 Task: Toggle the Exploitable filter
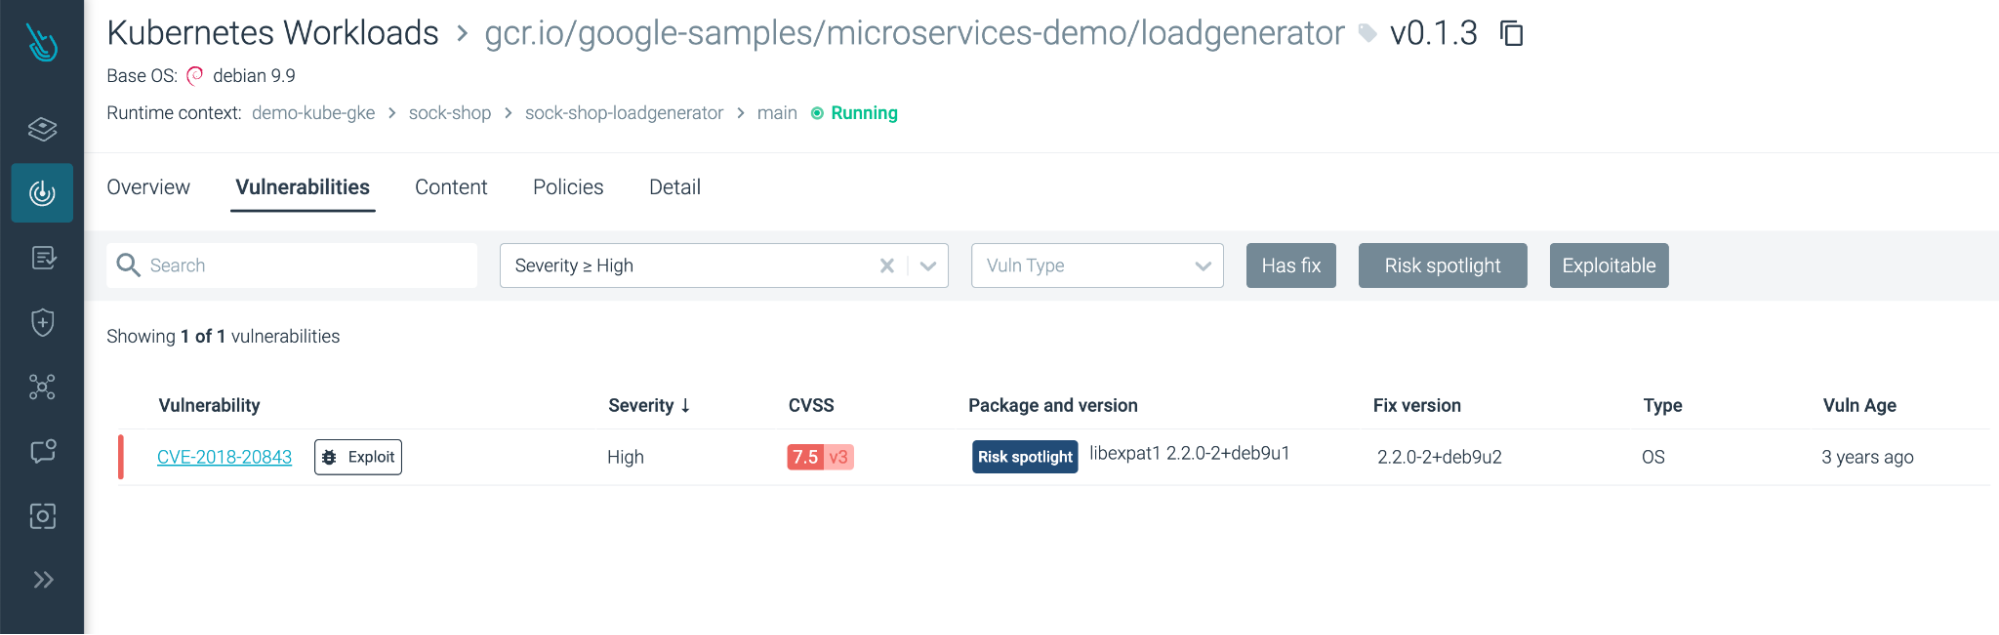1609,266
